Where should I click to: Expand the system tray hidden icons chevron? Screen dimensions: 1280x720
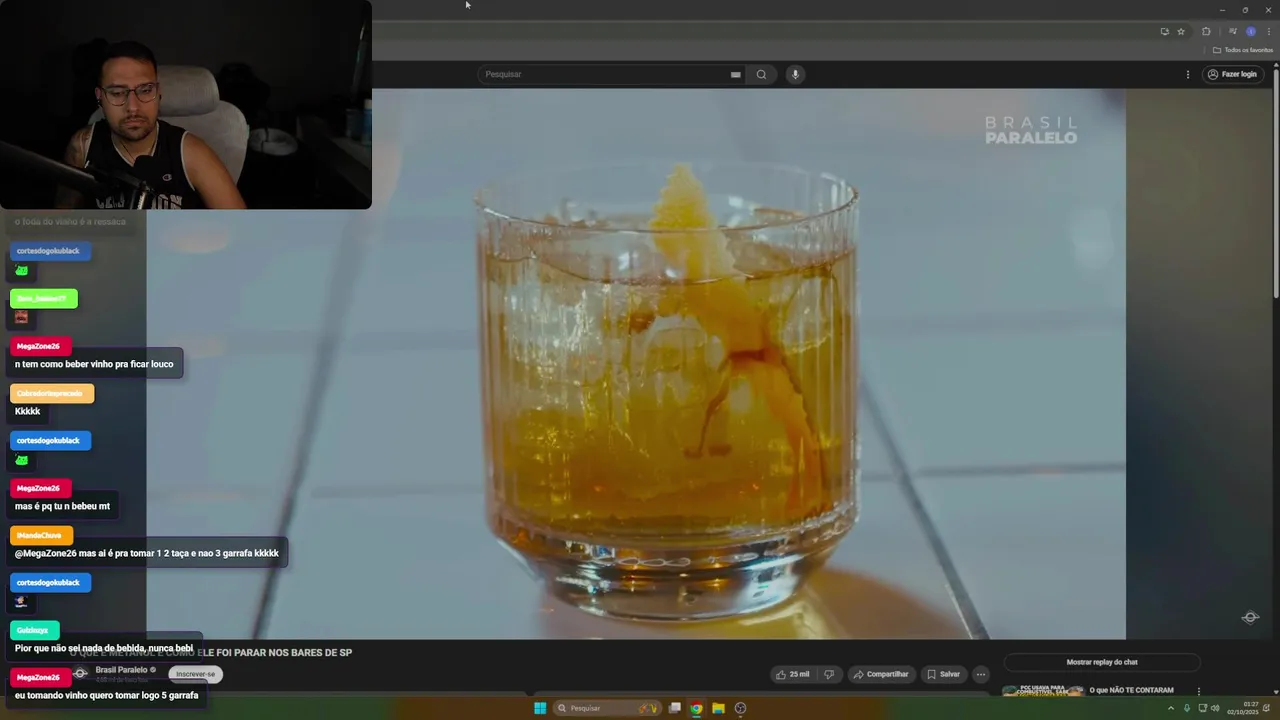pyautogui.click(x=1171, y=708)
